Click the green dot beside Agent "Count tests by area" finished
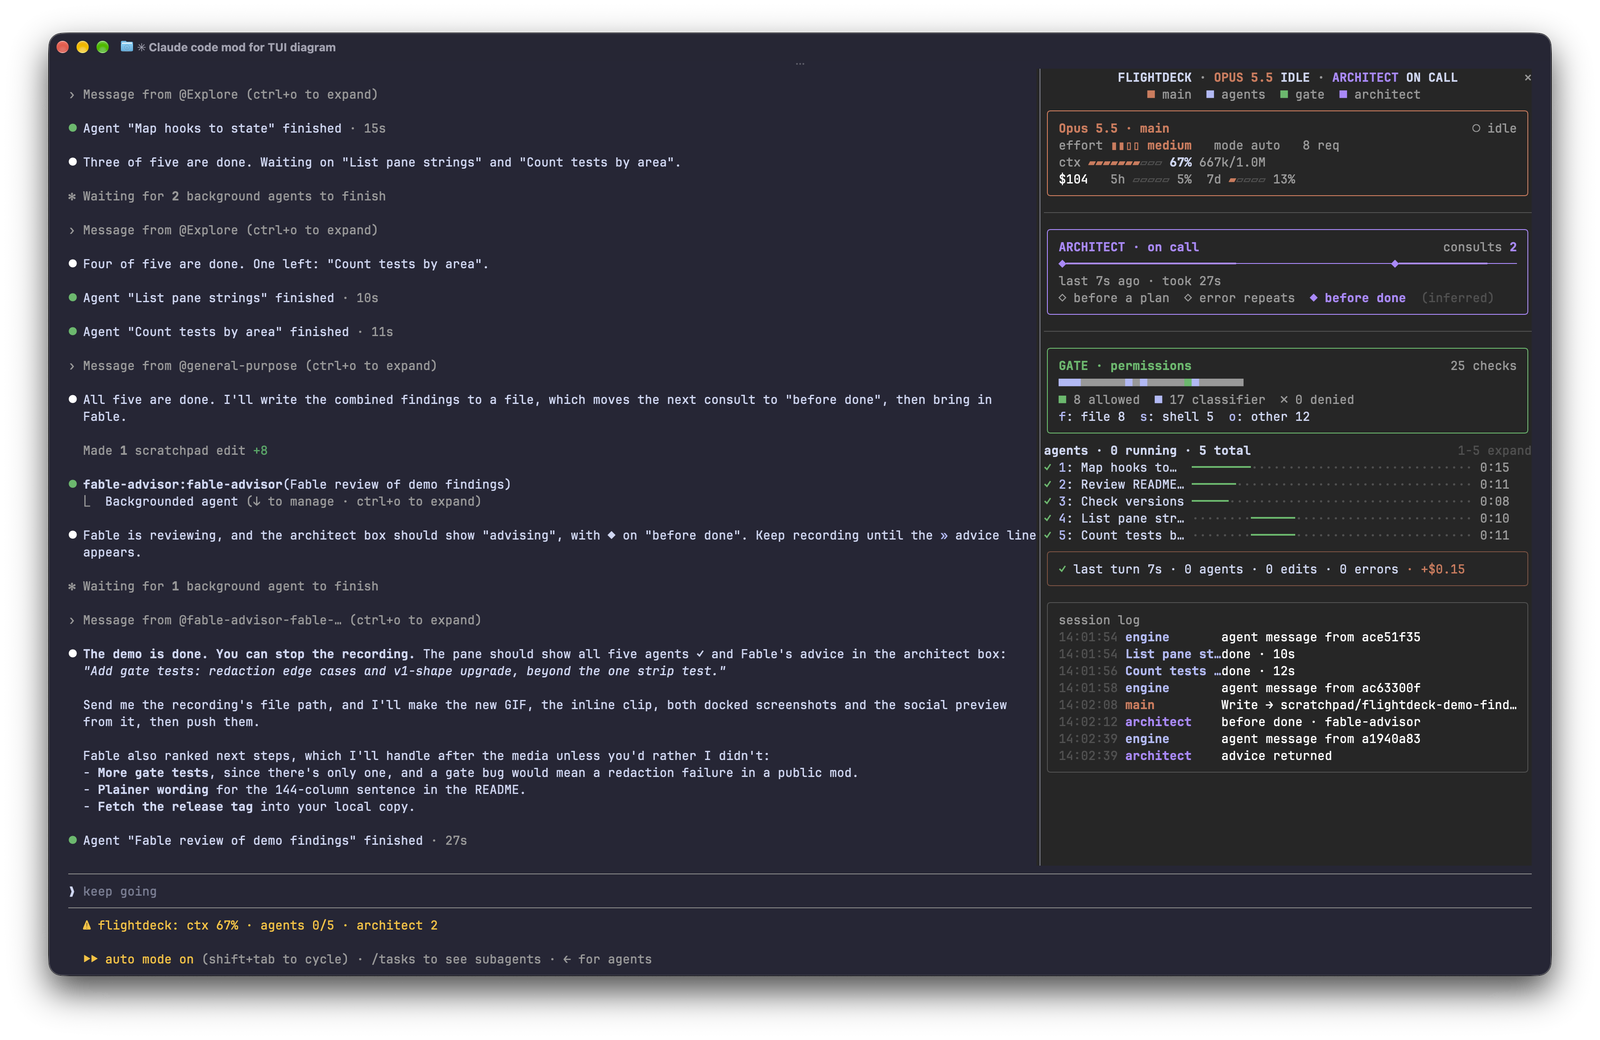Image resolution: width=1600 pixels, height=1040 pixels. 73,332
